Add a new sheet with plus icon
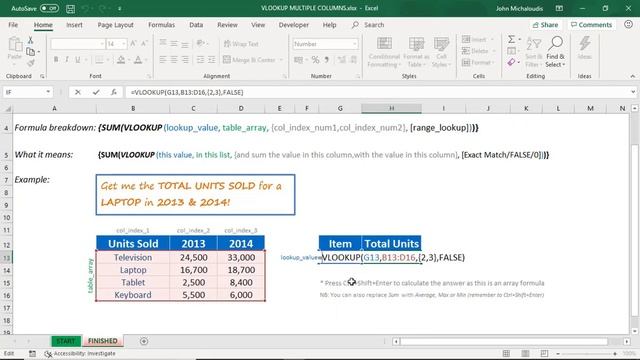 (144, 341)
